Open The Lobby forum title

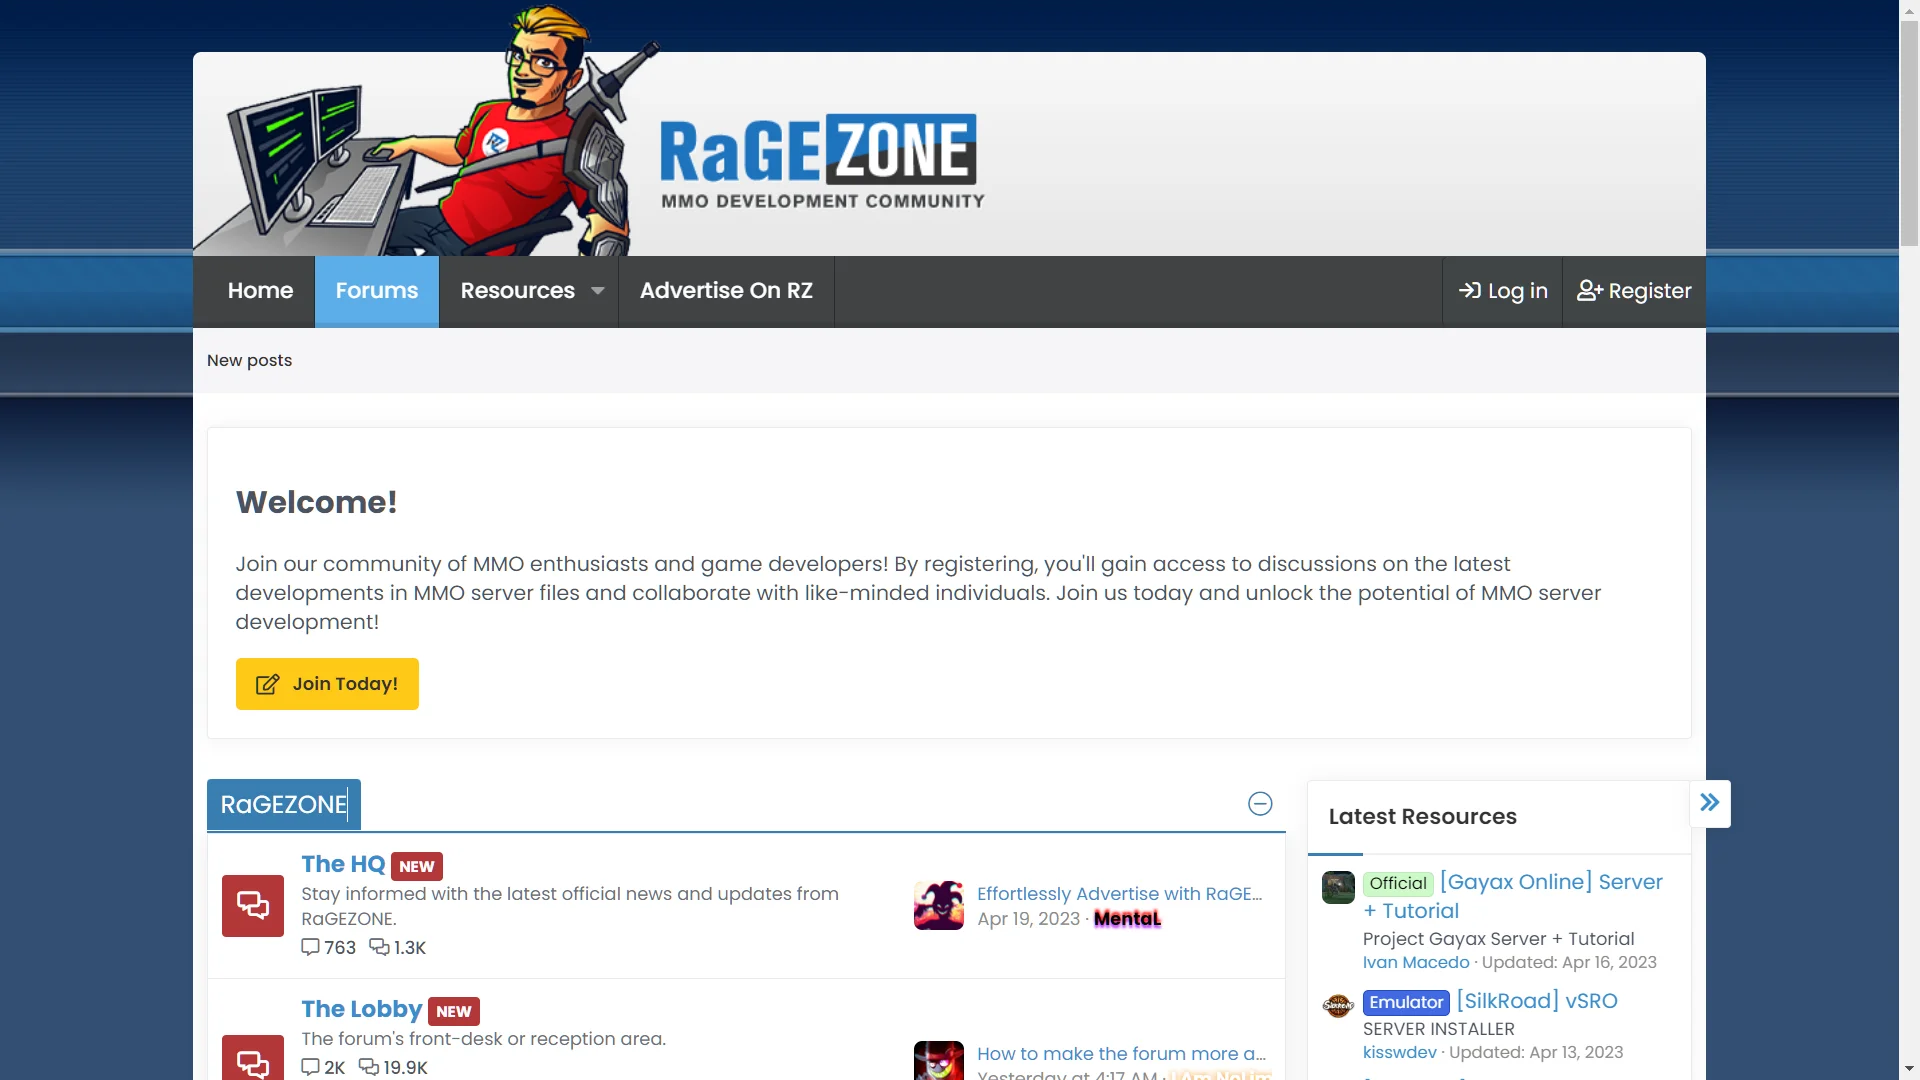362,1009
